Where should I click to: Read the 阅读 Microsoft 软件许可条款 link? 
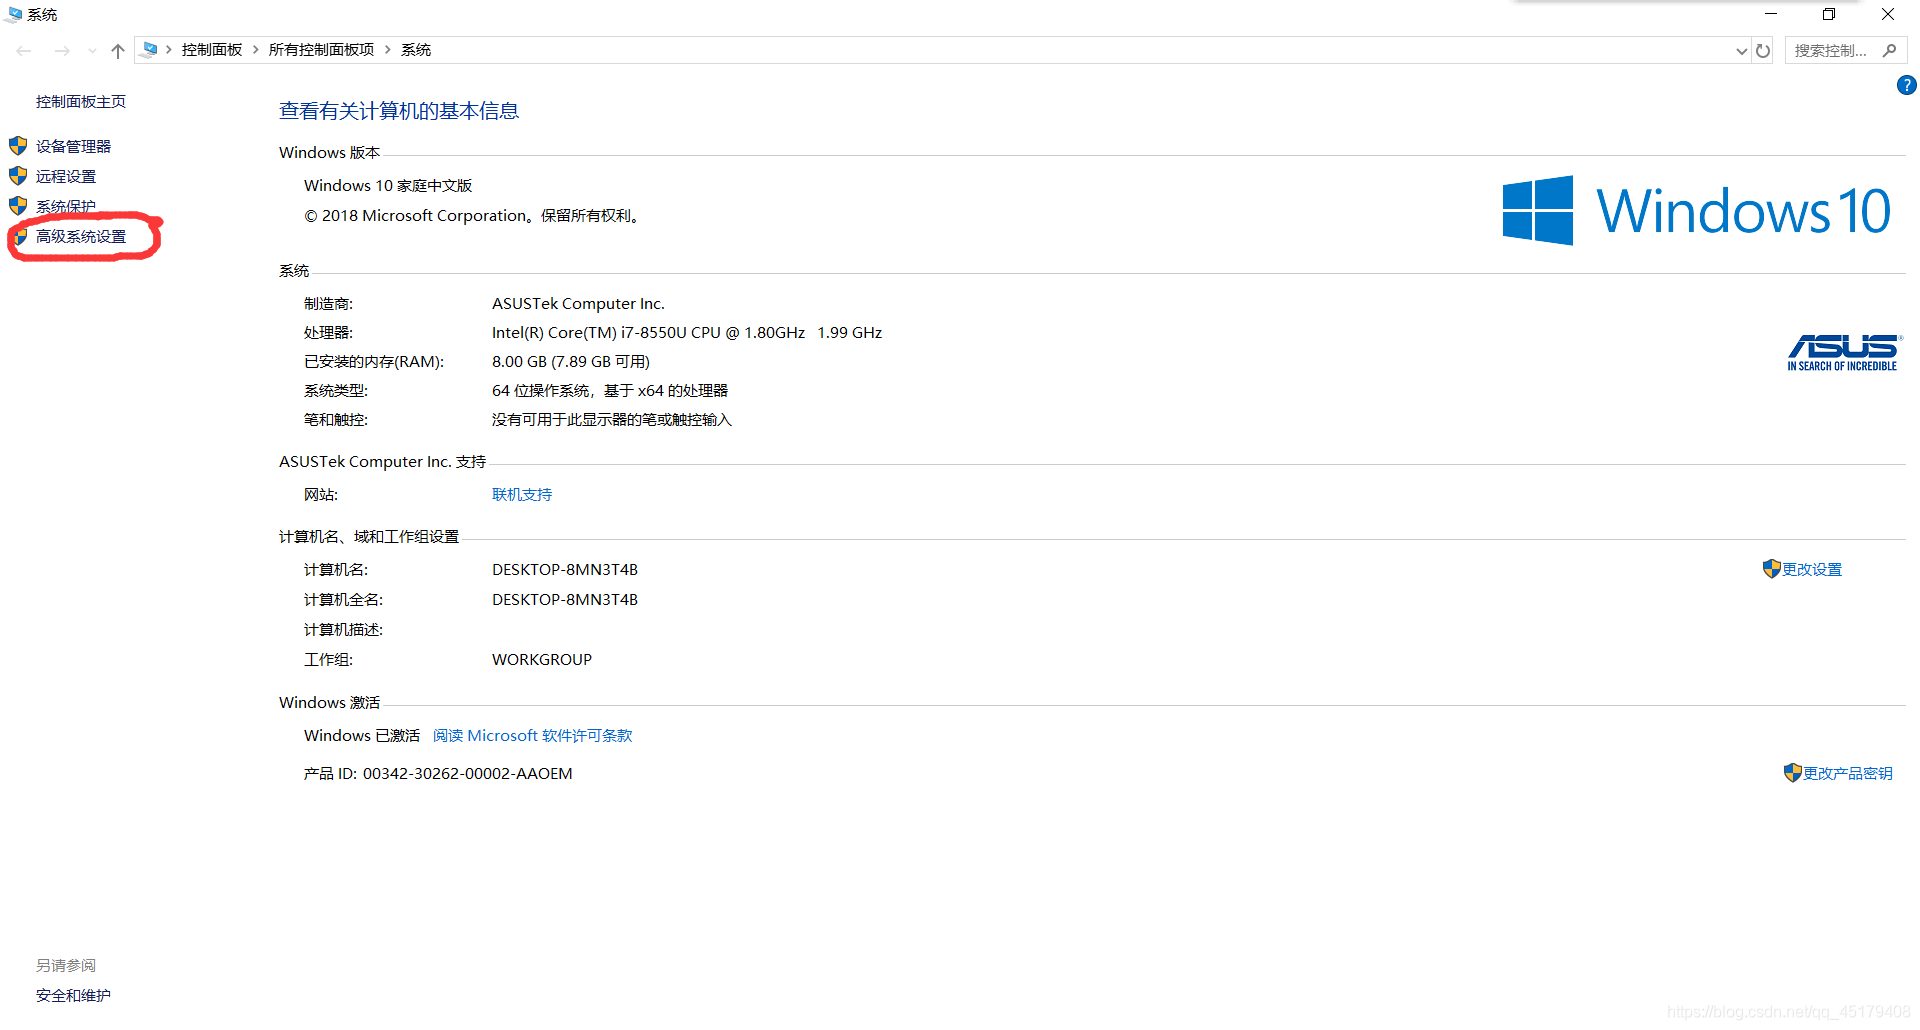(533, 735)
